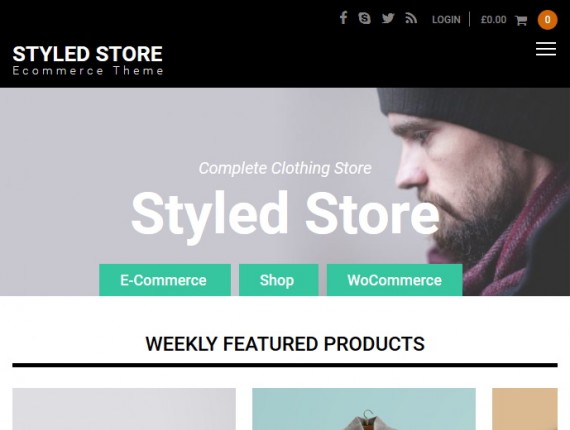Click the Ecommerce Theme tagline
Viewport: 570px width, 430px height.
point(88,71)
